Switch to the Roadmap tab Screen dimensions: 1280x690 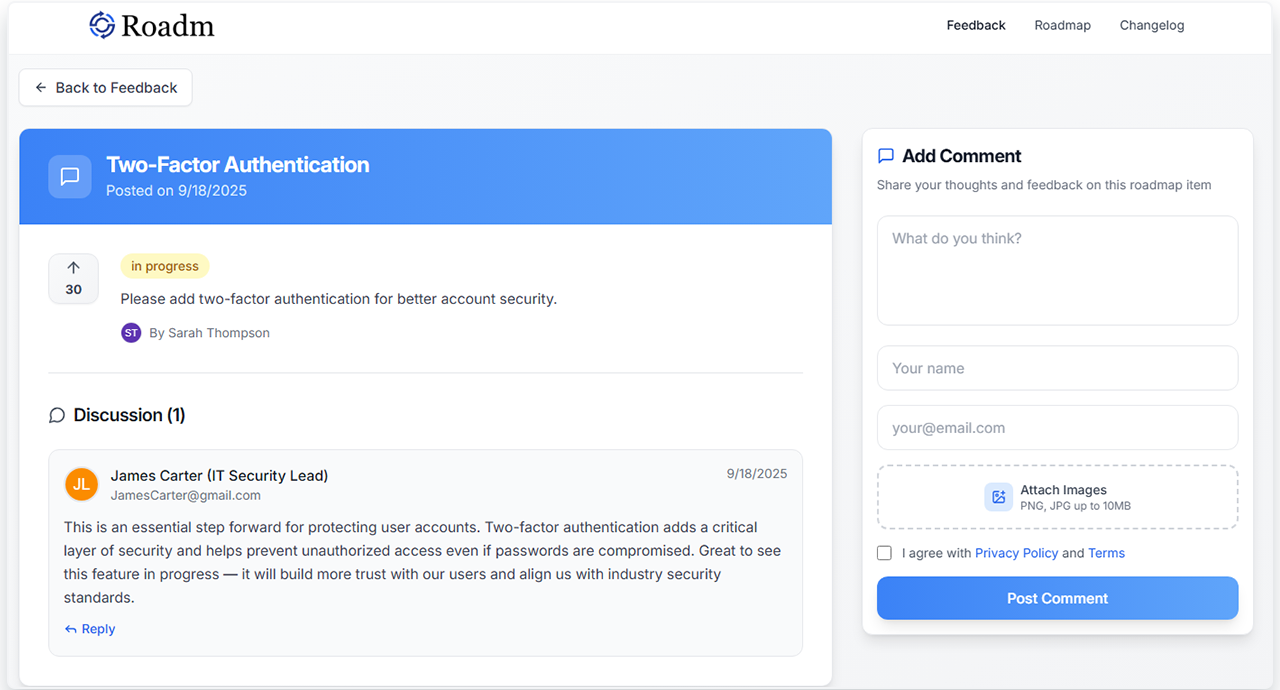pyautogui.click(x=1062, y=25)
